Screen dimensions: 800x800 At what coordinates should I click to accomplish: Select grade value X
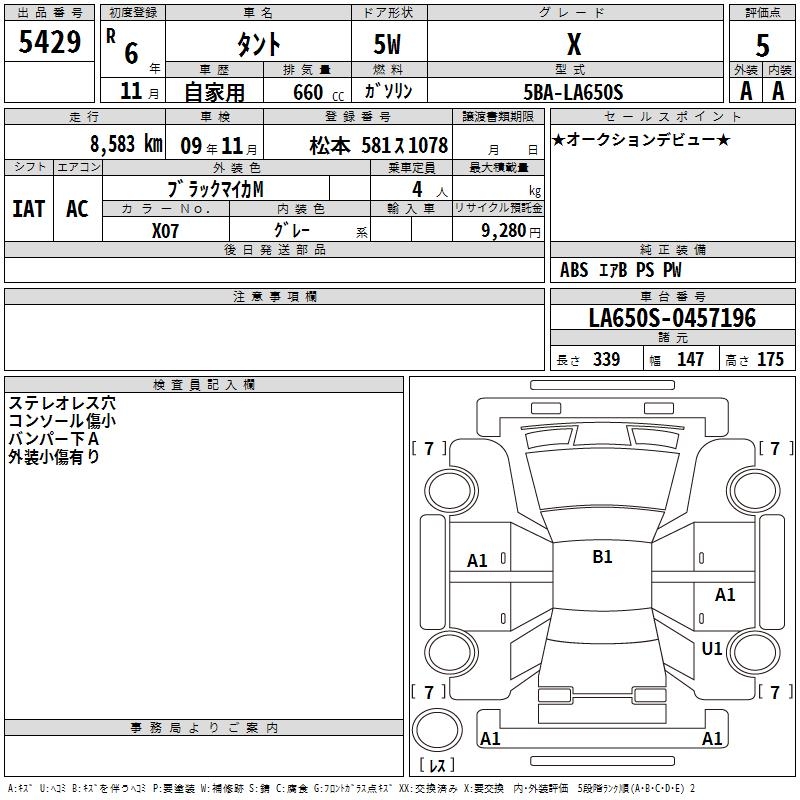574,44
